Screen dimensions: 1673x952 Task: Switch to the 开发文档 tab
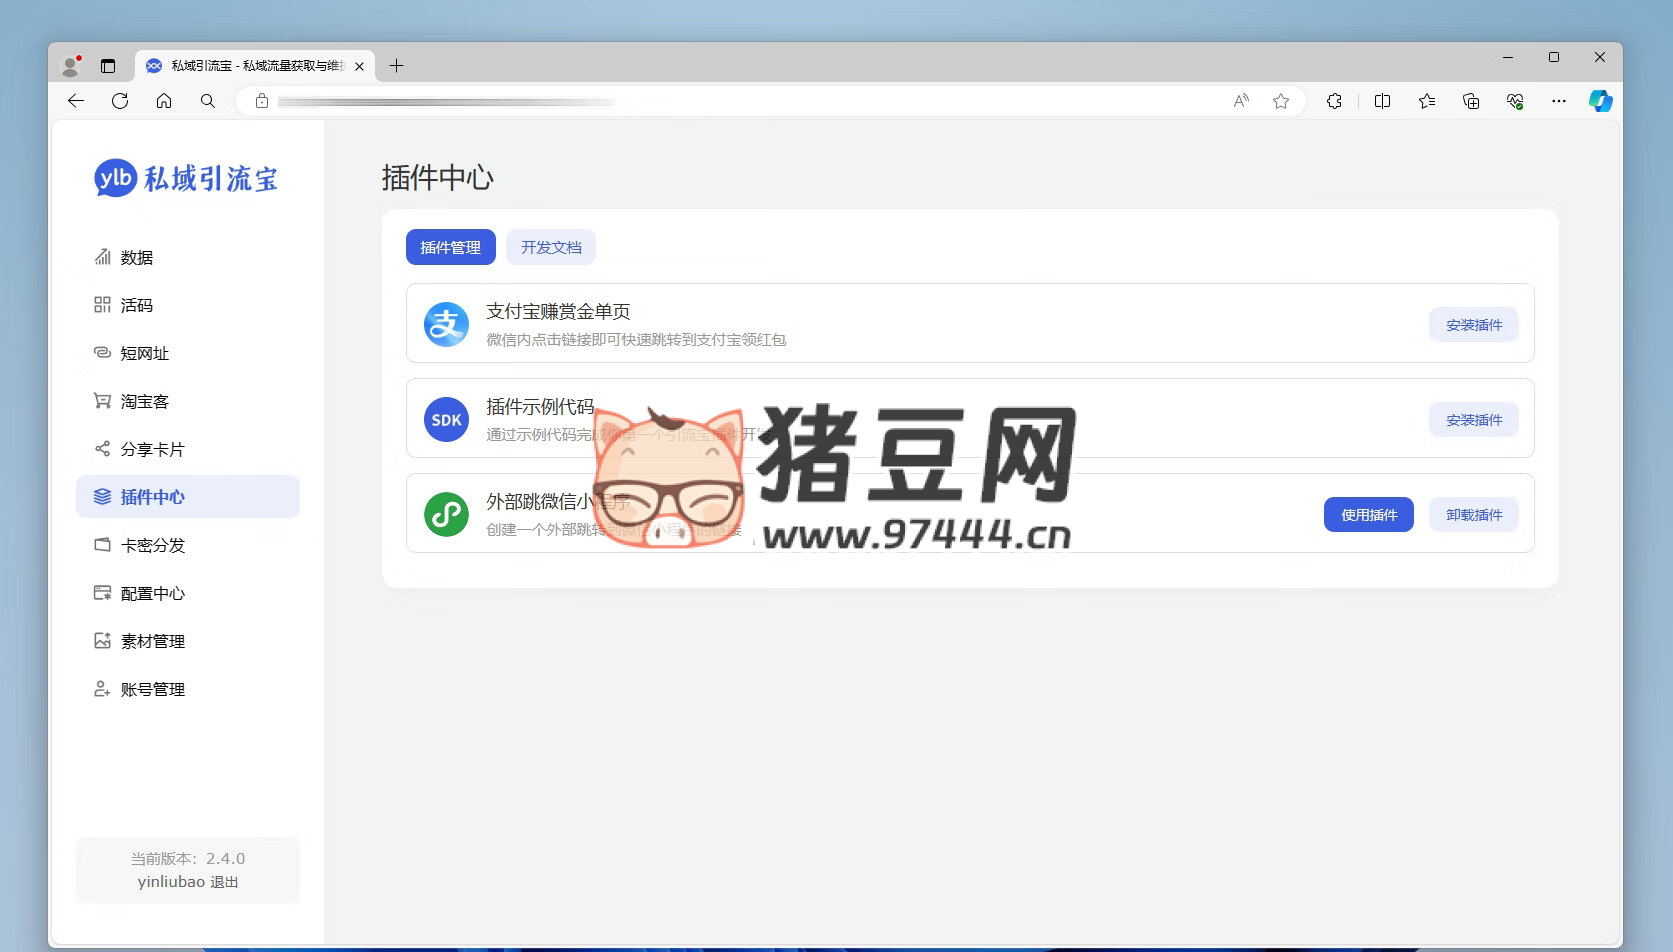coord(551,247)
